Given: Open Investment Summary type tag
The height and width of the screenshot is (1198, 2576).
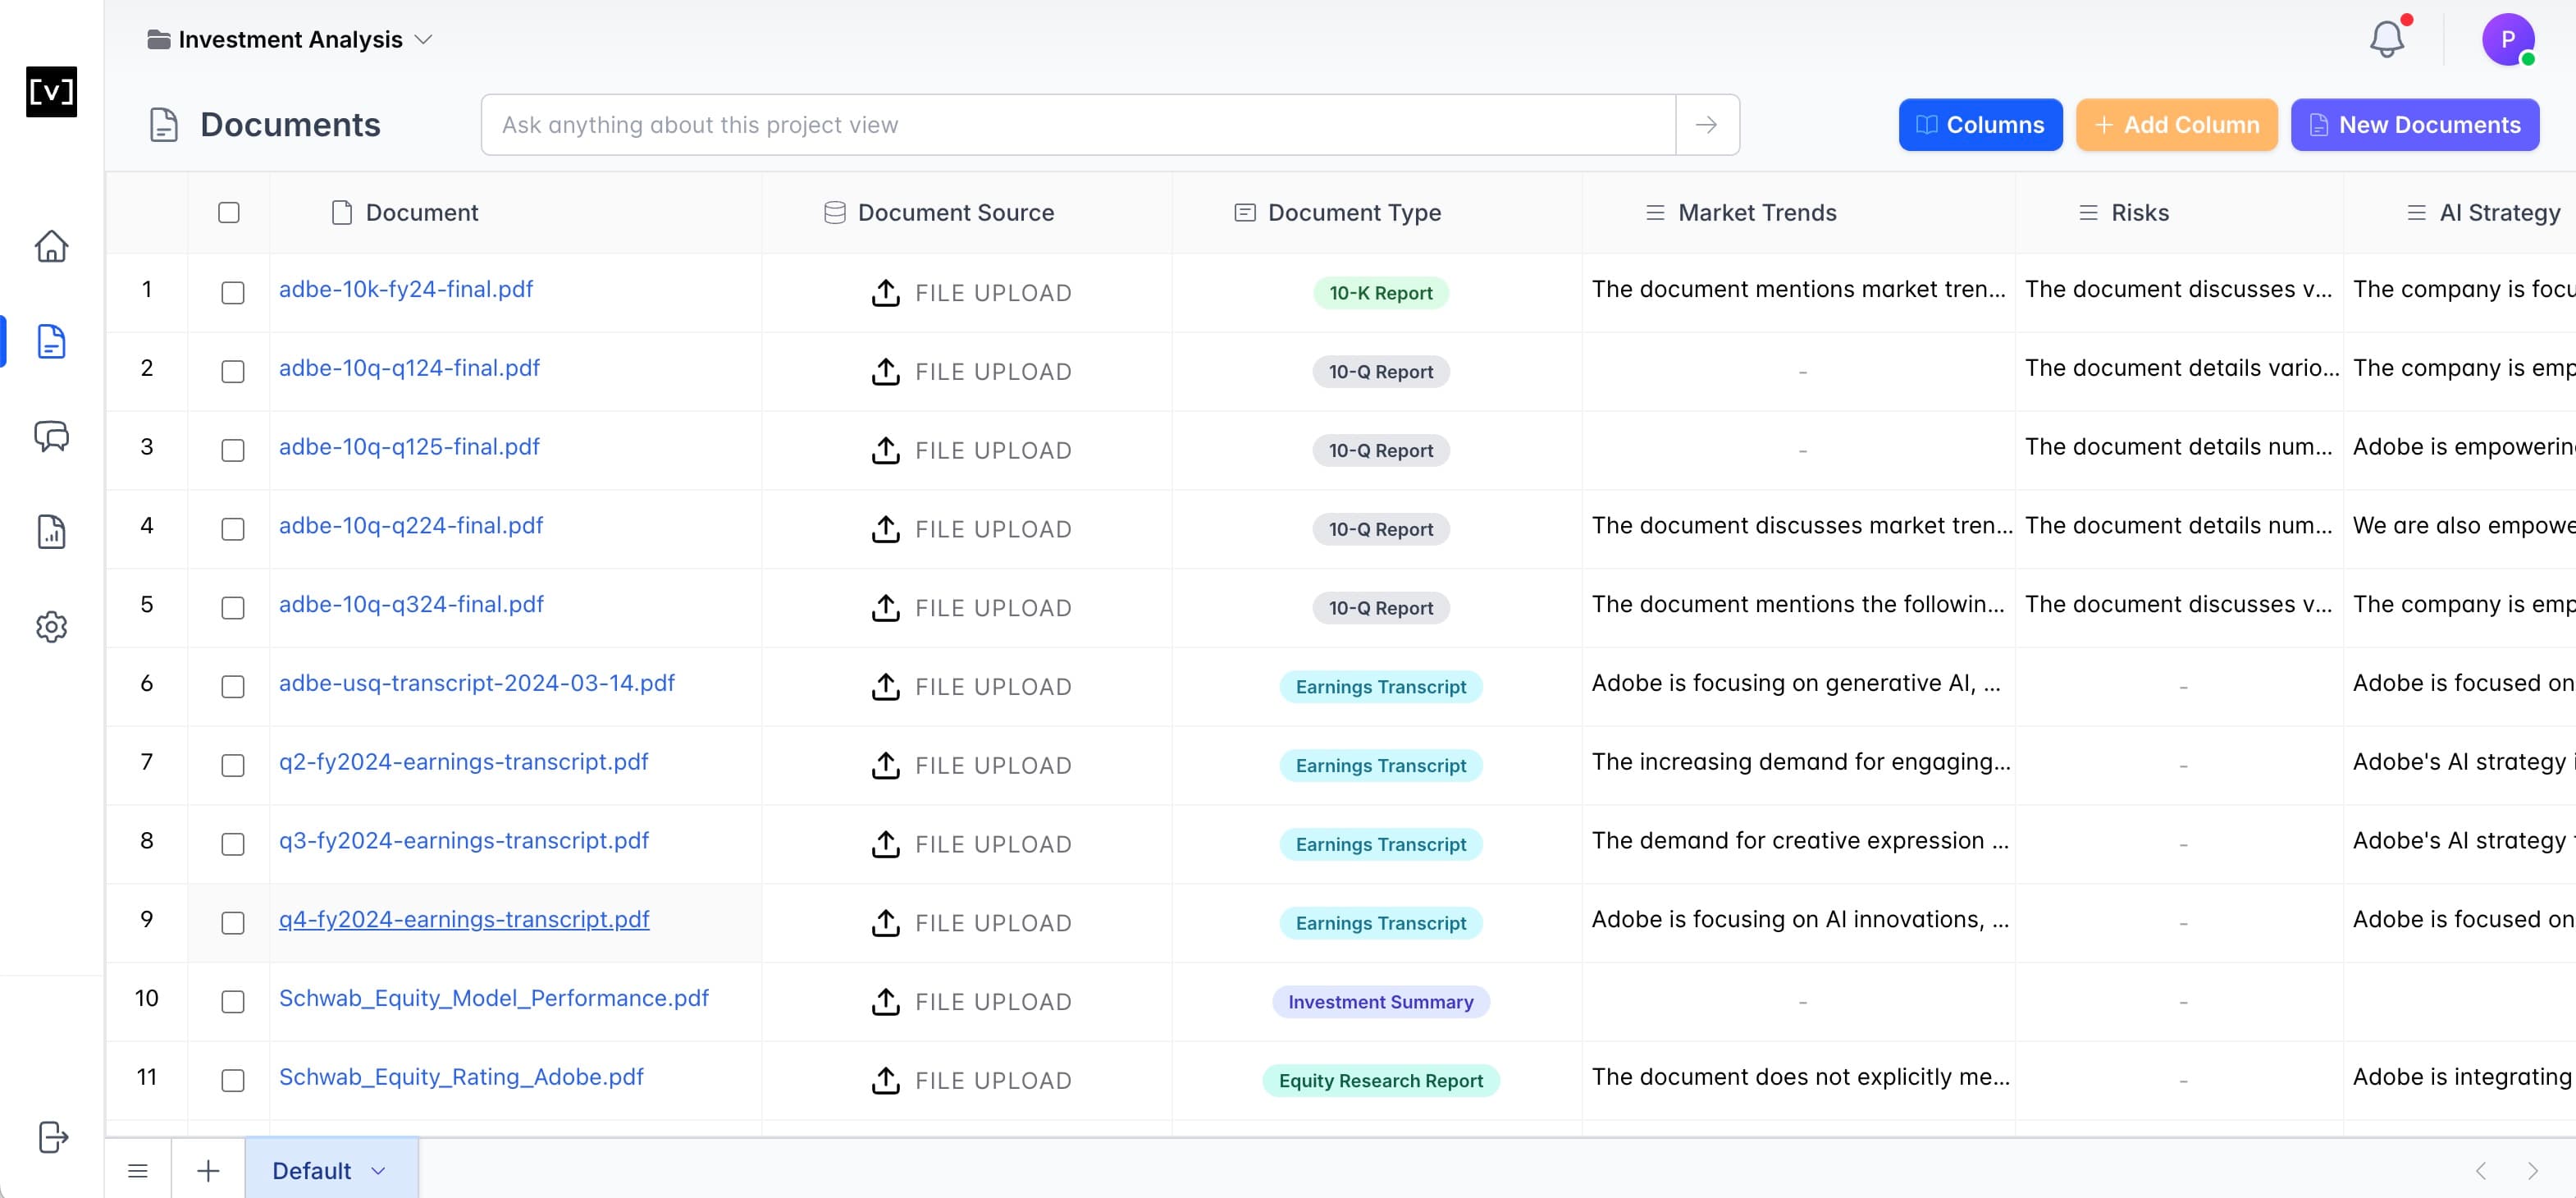Looking at the screenshot, I should [x=1381, y=1002].
